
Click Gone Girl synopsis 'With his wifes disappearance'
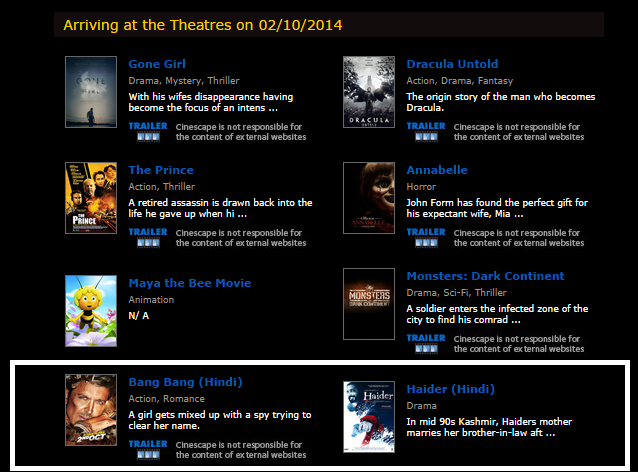tap(211, 102)
